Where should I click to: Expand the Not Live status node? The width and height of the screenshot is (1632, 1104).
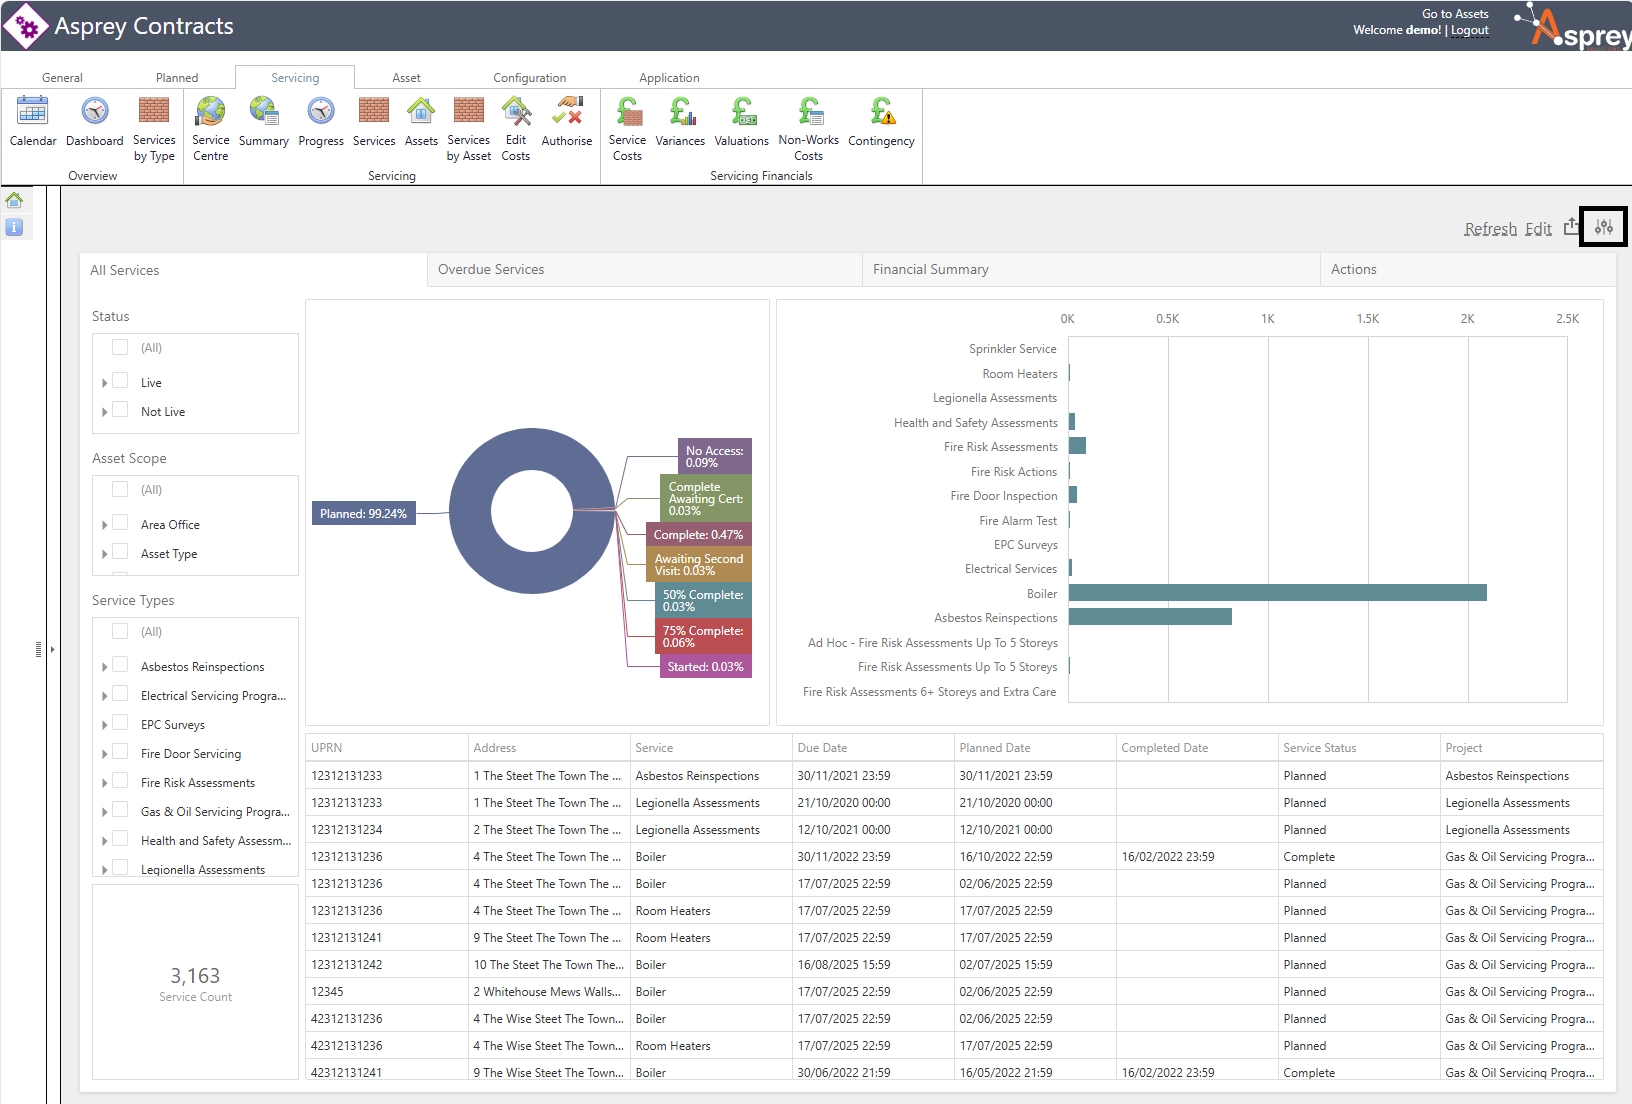click(105, 412)
